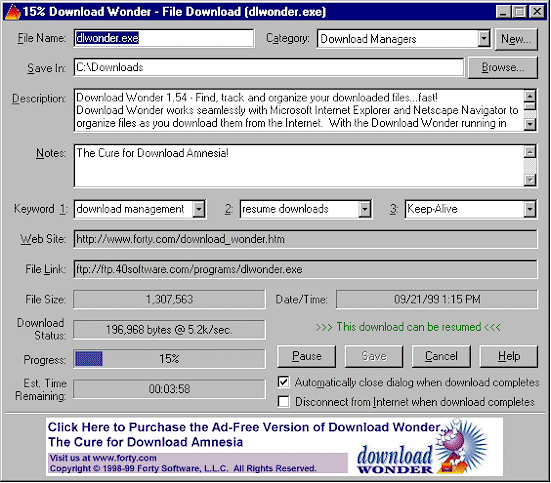Uncheck Automatically close dialog when download completes
This screenshot has height=483, width=551.
[x=284, y=382]
